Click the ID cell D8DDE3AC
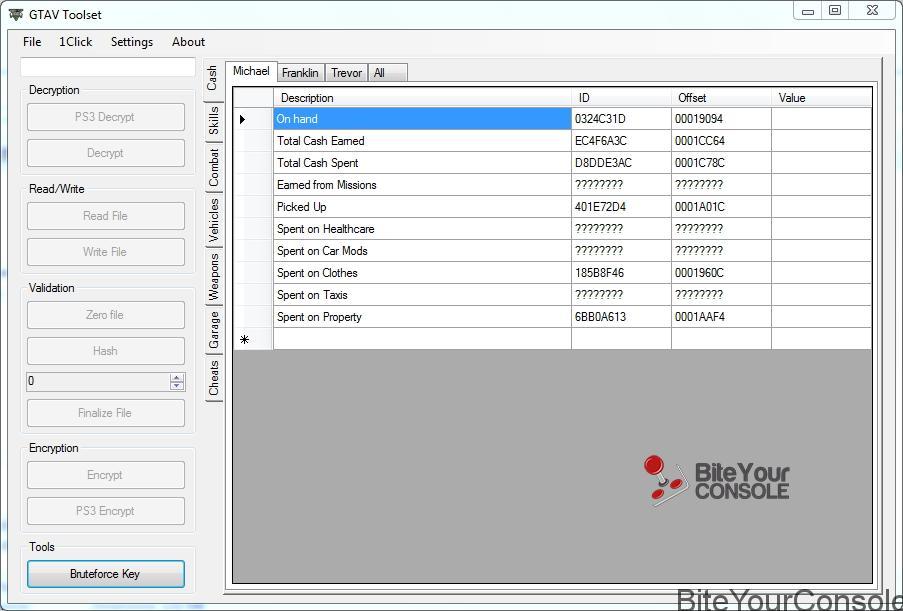 point(621,163)
